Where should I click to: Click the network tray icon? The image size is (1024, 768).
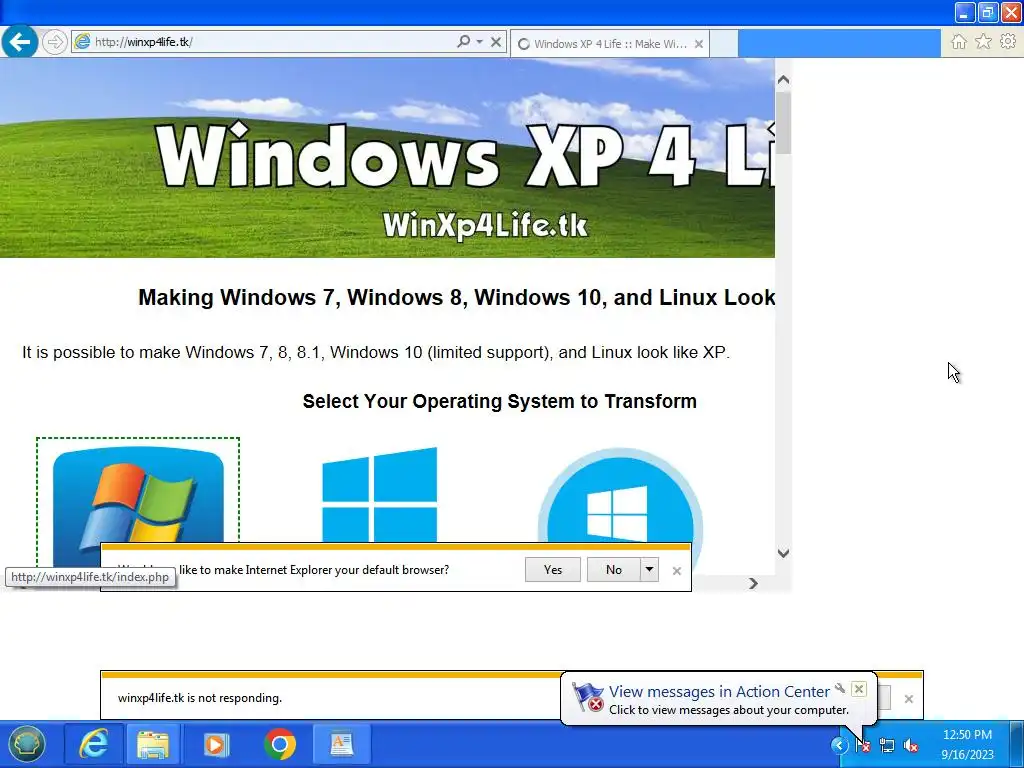pyautogui.click(x=887, y=744)
